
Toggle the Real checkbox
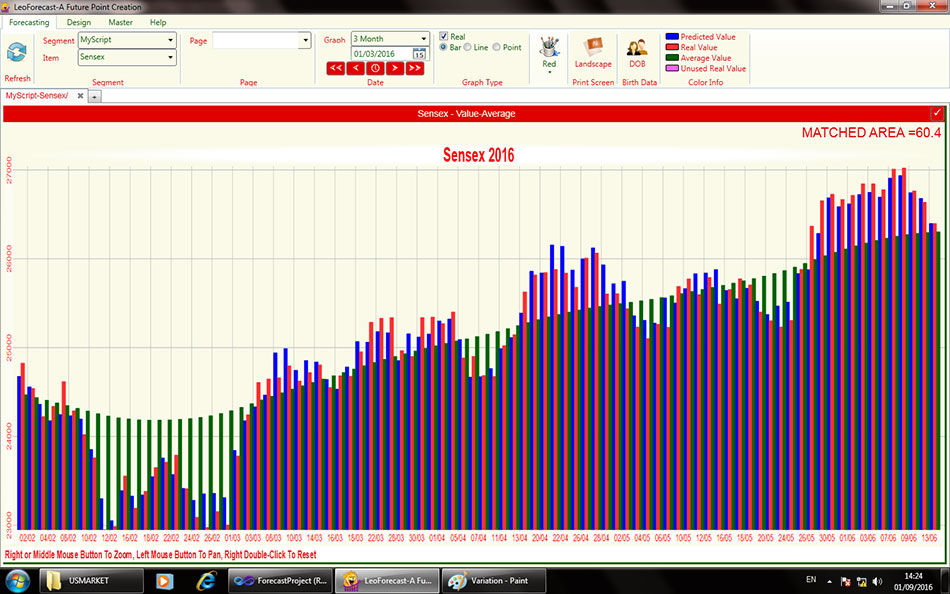(x=443, y=36)
